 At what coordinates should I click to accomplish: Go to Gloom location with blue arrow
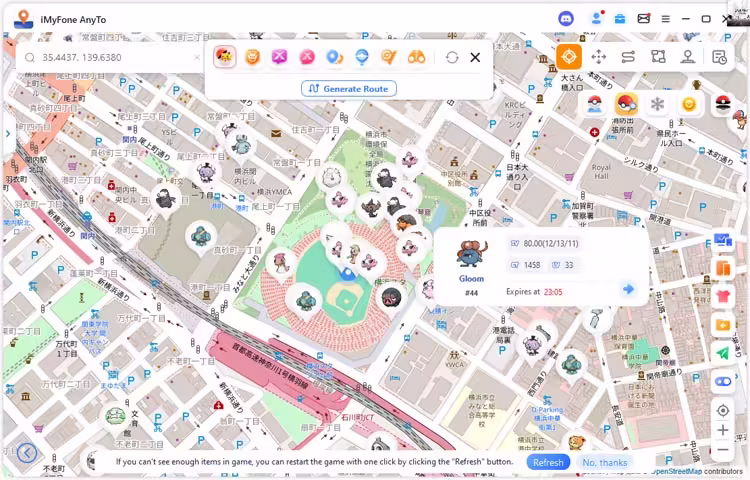tap(628, 289)
